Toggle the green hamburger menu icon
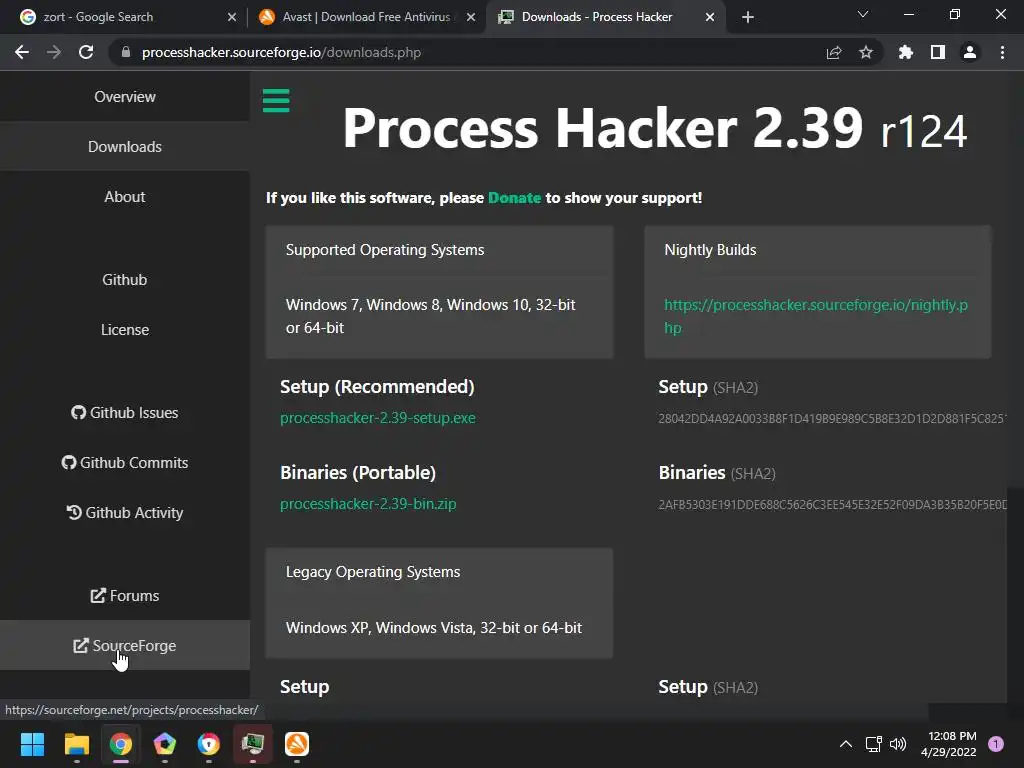The image size is (1024, 768). pos(276,101)
